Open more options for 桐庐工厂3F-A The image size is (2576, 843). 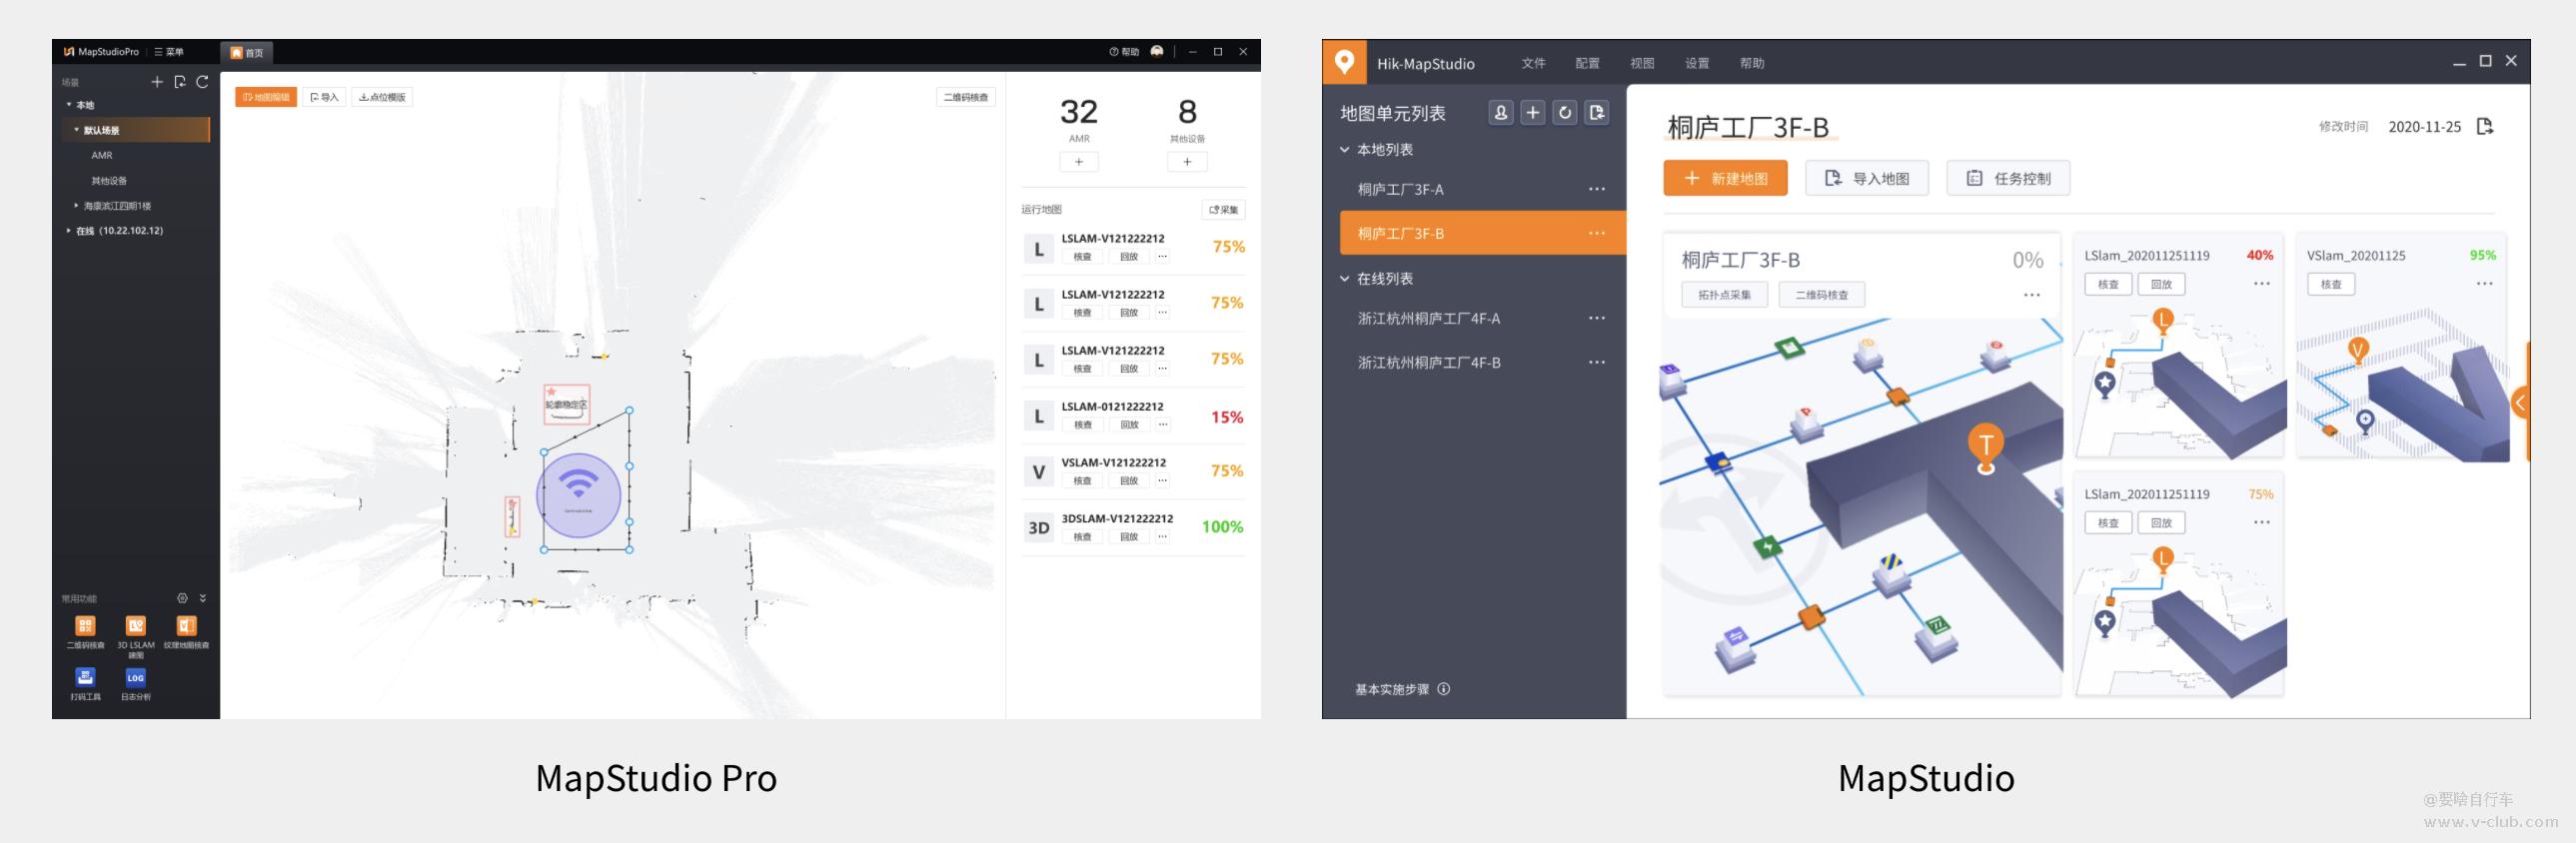(1597, 189)
